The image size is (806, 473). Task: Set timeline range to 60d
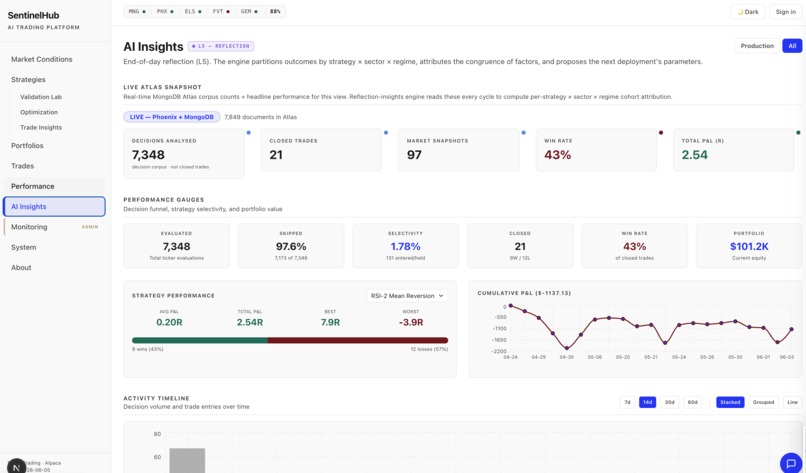click(x=692, y=402)
